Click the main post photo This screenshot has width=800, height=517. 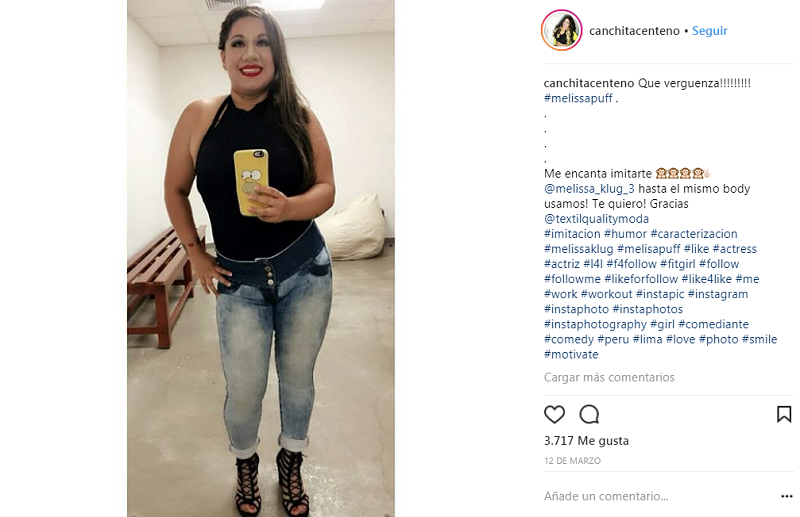point(261,258)
